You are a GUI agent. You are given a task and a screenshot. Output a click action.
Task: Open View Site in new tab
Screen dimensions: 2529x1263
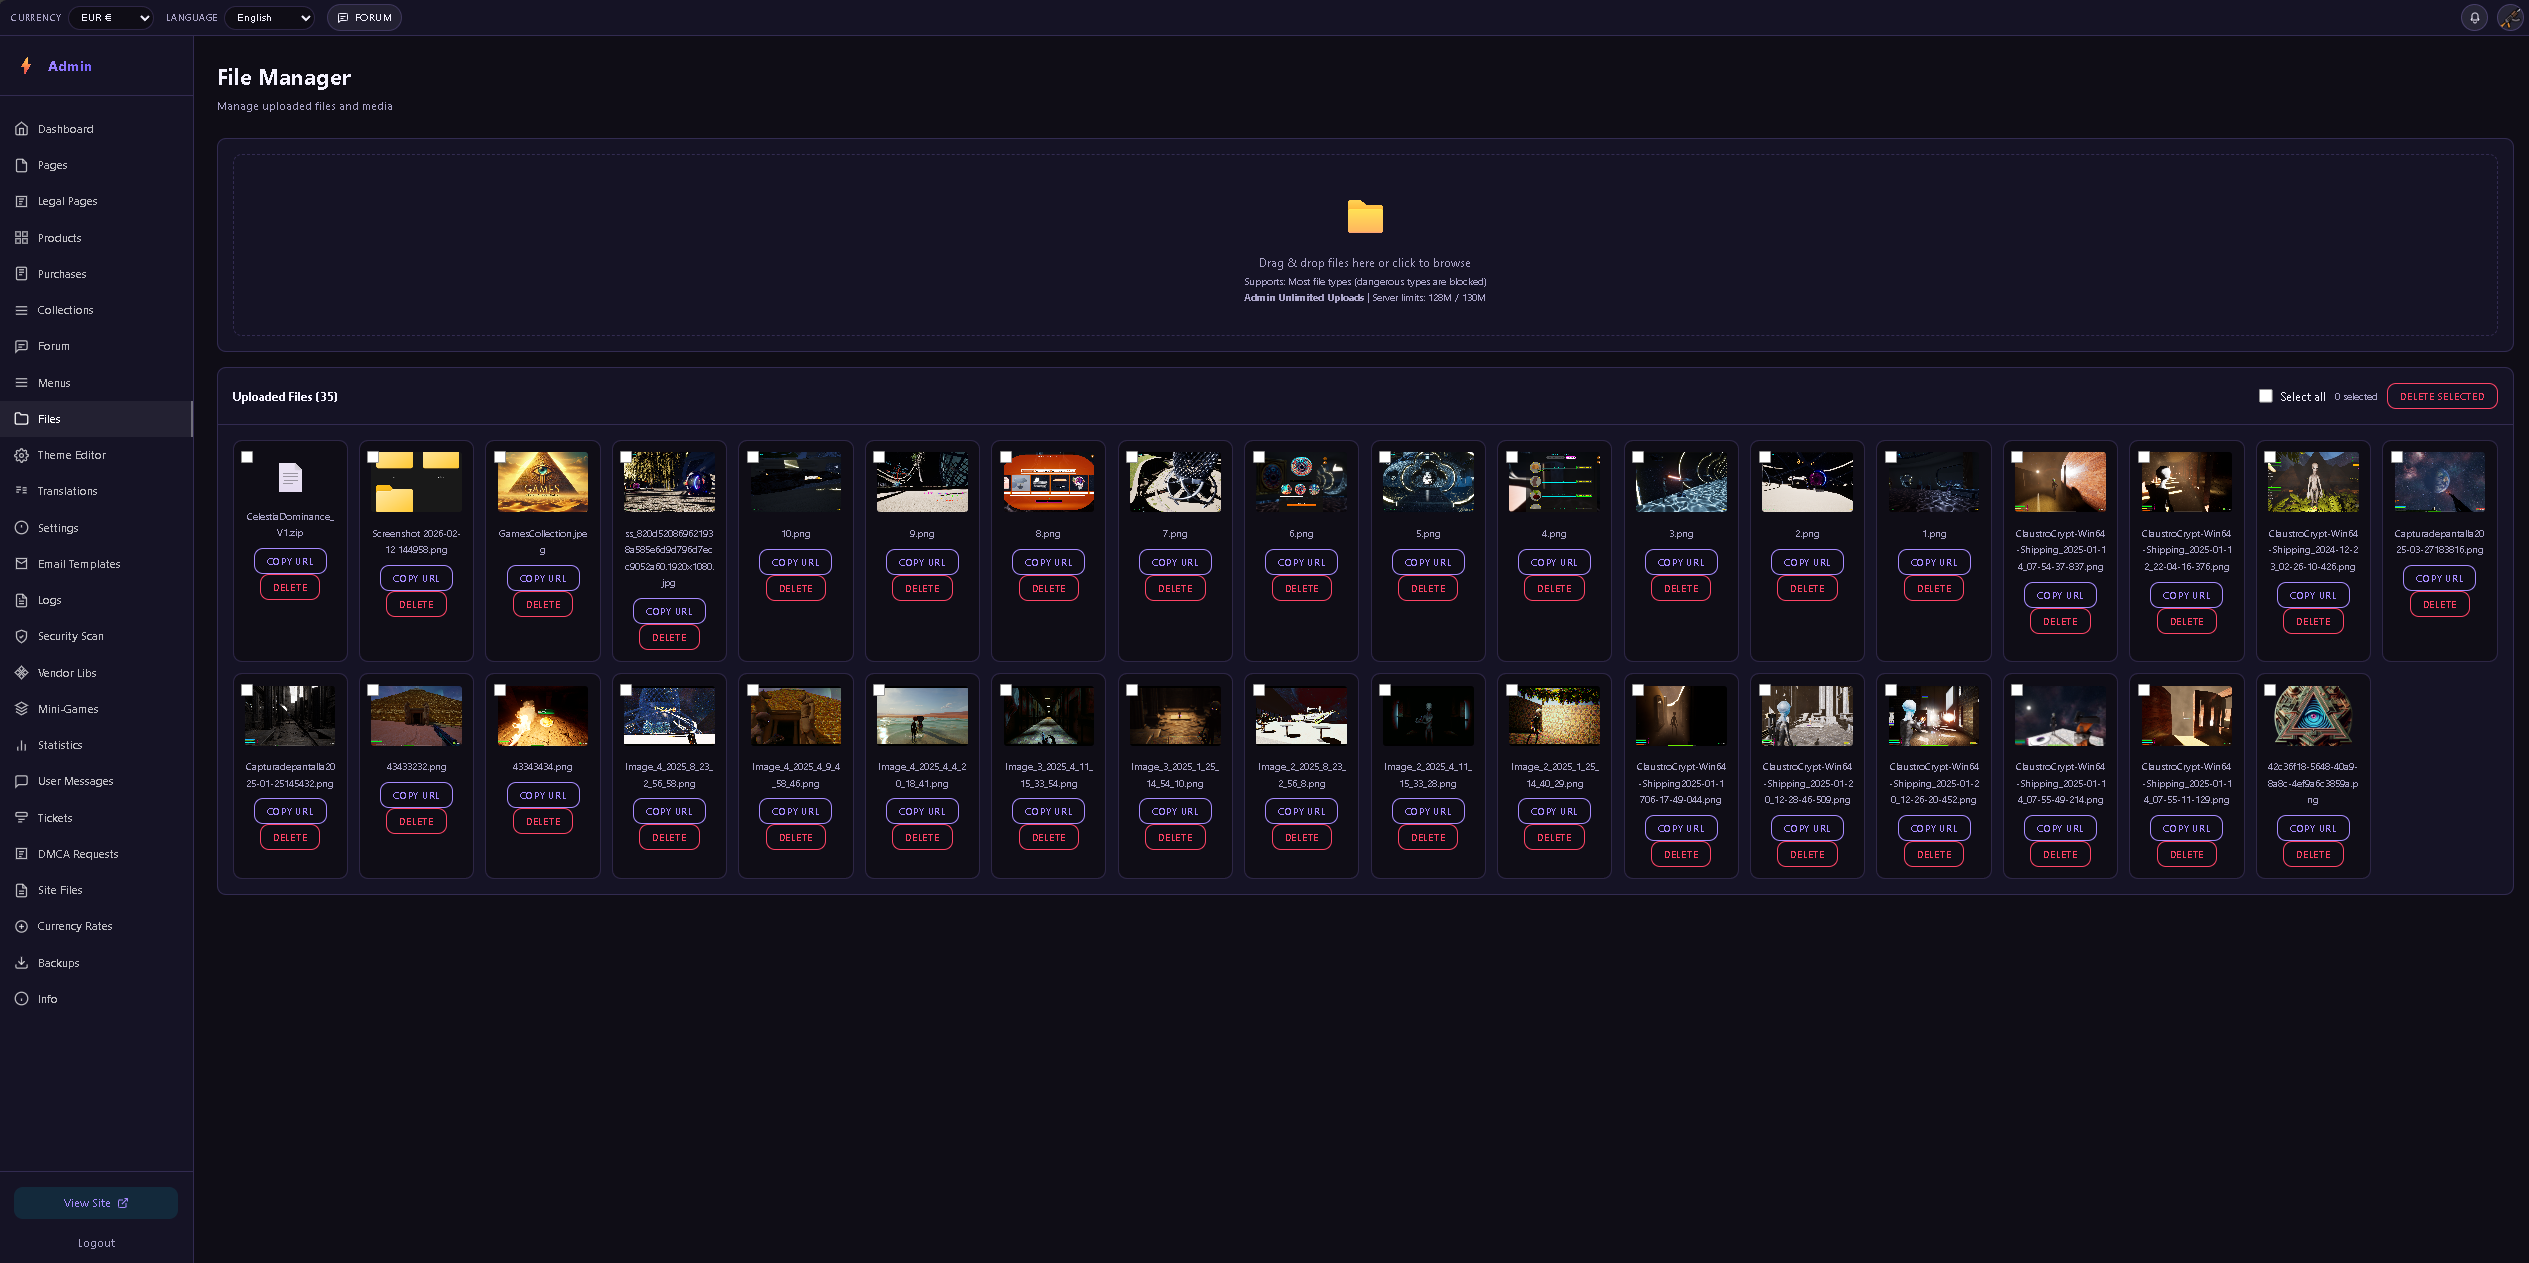(95, 1202)
